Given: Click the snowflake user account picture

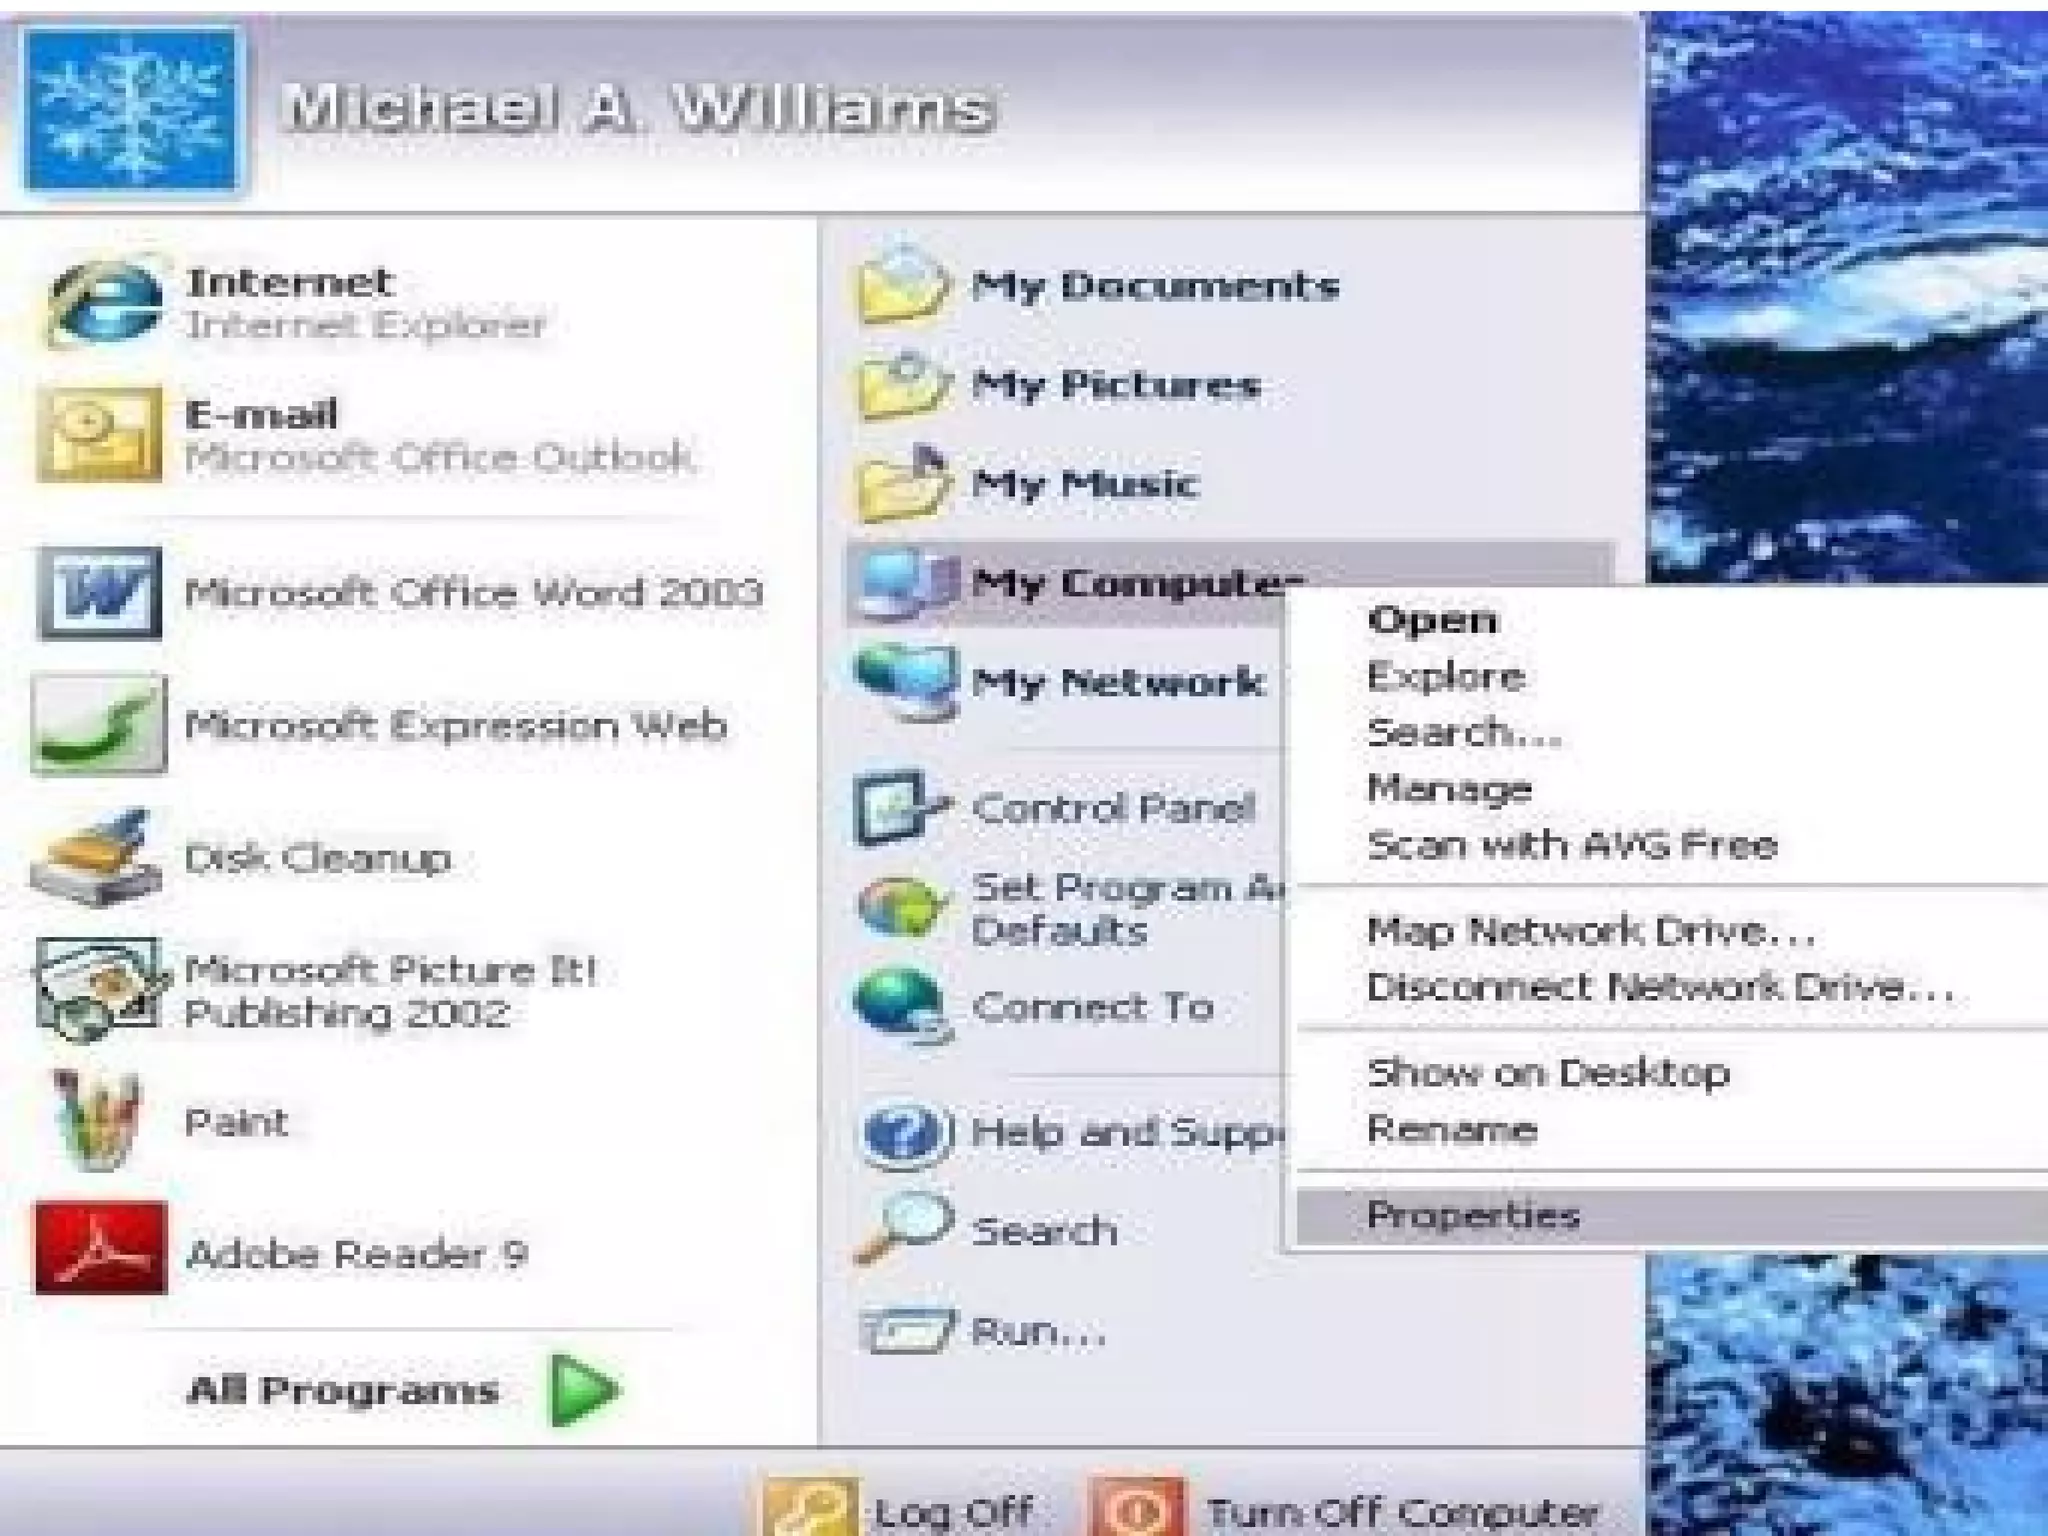Looking at the screenshot, I should coord(131,108).
